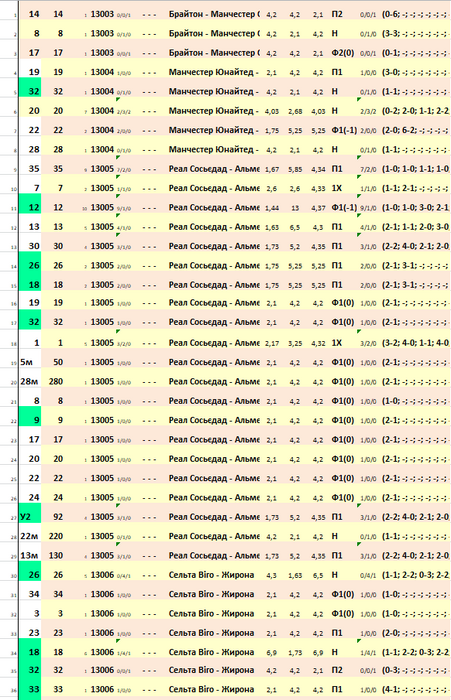Screen dimensions: 451x700
Task: Click the "Н" outcome cell in row 28
Action: [334, 536]
